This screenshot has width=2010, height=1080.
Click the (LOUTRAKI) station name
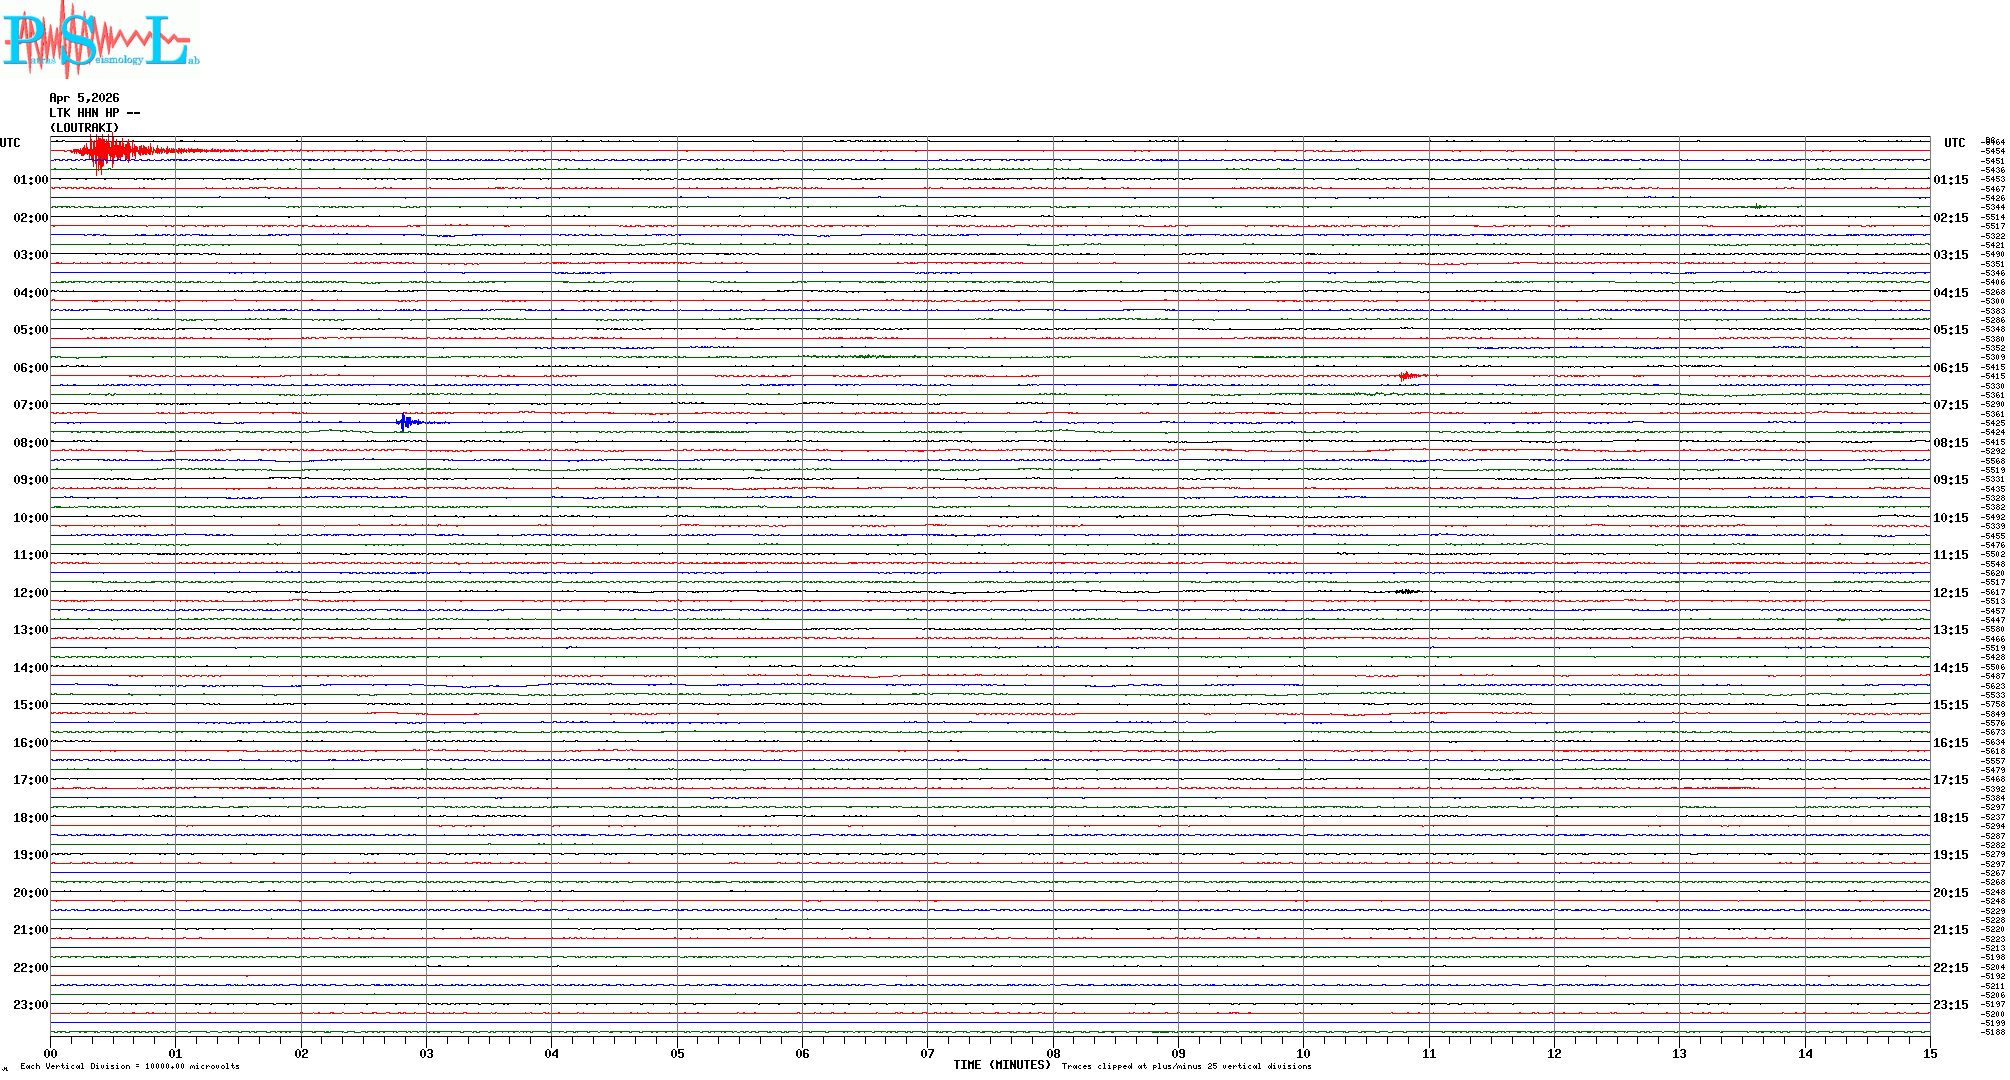(84, 128)
